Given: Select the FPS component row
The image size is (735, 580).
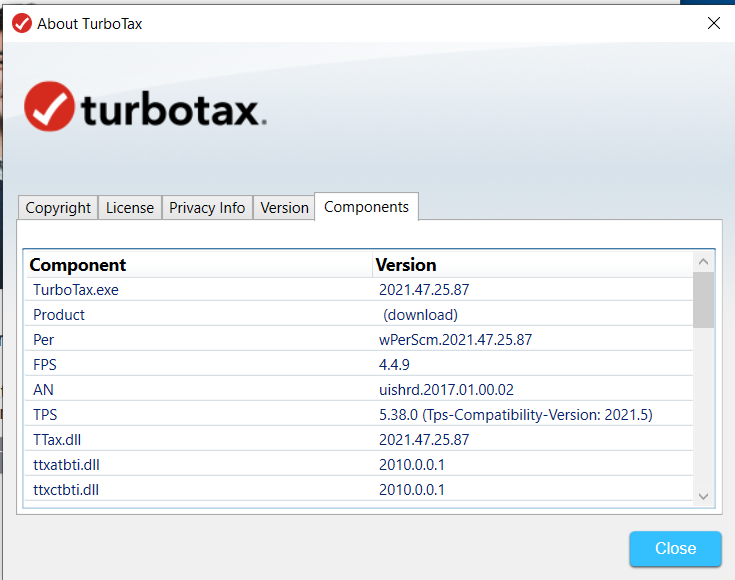Looking at the screenshot, I should (359, 365).
